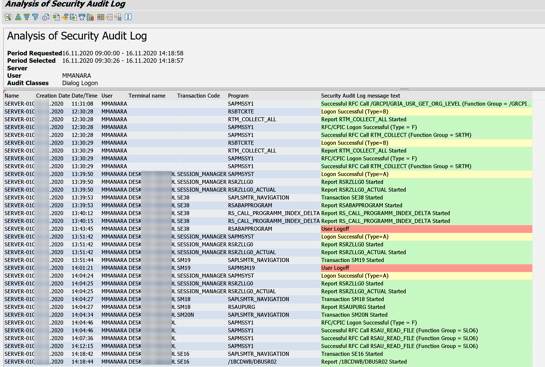Viewport: 545px width, 367px height.
Task: Sort ascending using the toolbar icon
Action: coord(18,17)
